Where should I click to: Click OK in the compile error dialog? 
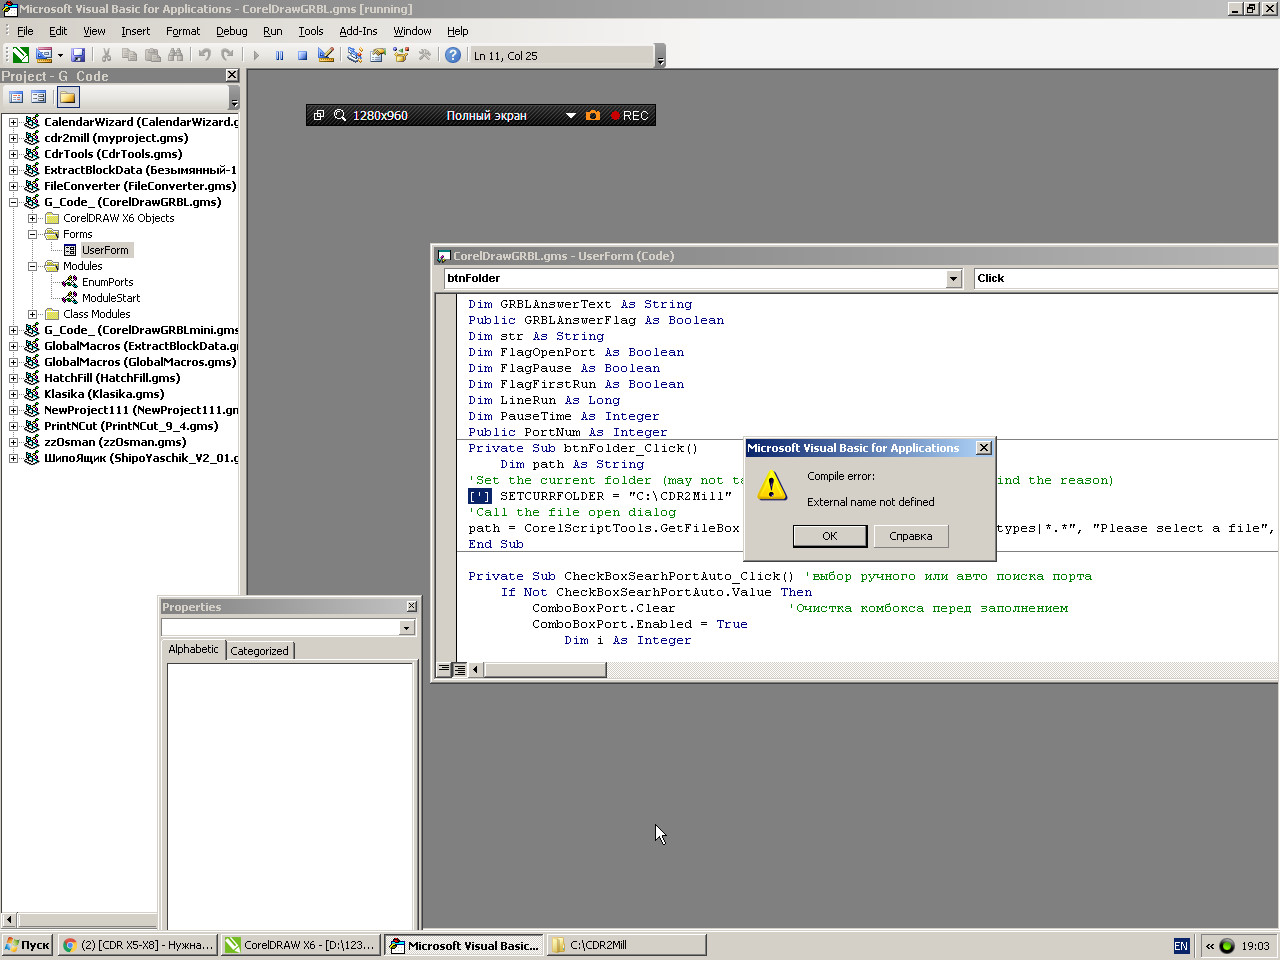[x=829, y=536]
